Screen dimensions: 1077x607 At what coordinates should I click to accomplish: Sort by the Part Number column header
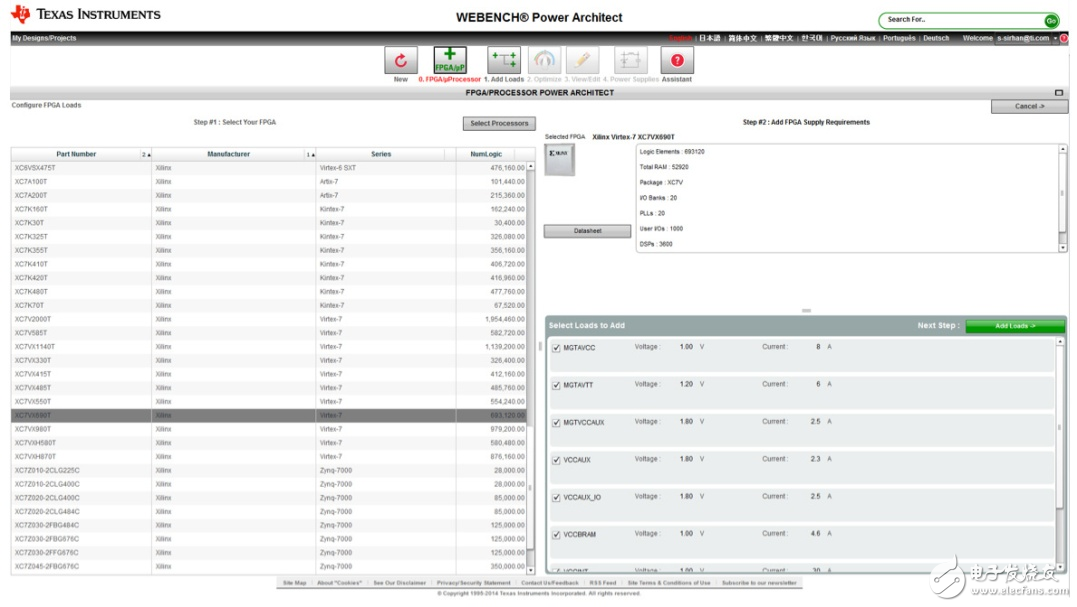[x=76, y=154]
